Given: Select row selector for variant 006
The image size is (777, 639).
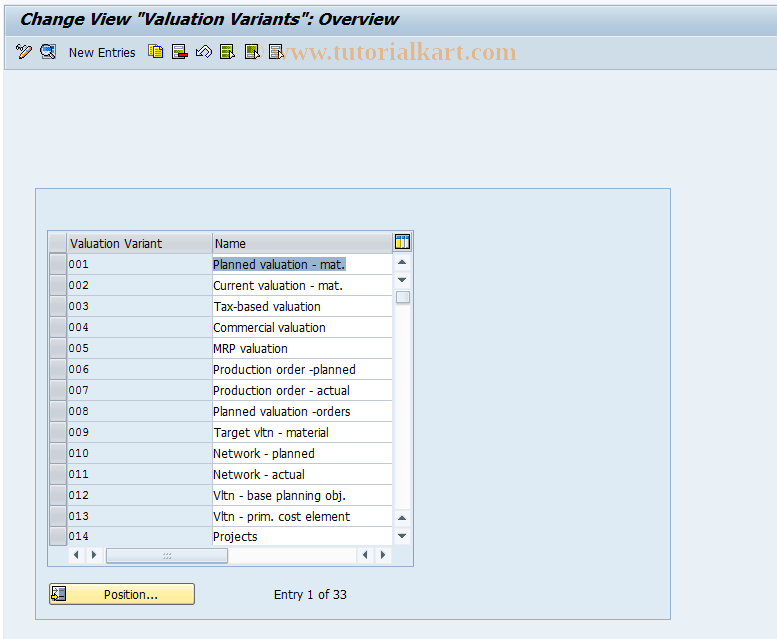Looking at the screenshot, I should (58, 369).
